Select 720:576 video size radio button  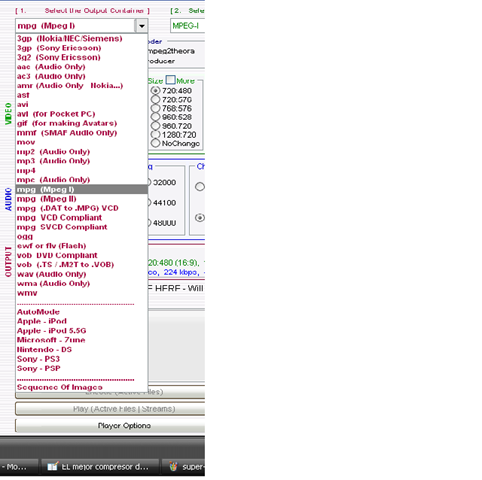tap(155, 100)
